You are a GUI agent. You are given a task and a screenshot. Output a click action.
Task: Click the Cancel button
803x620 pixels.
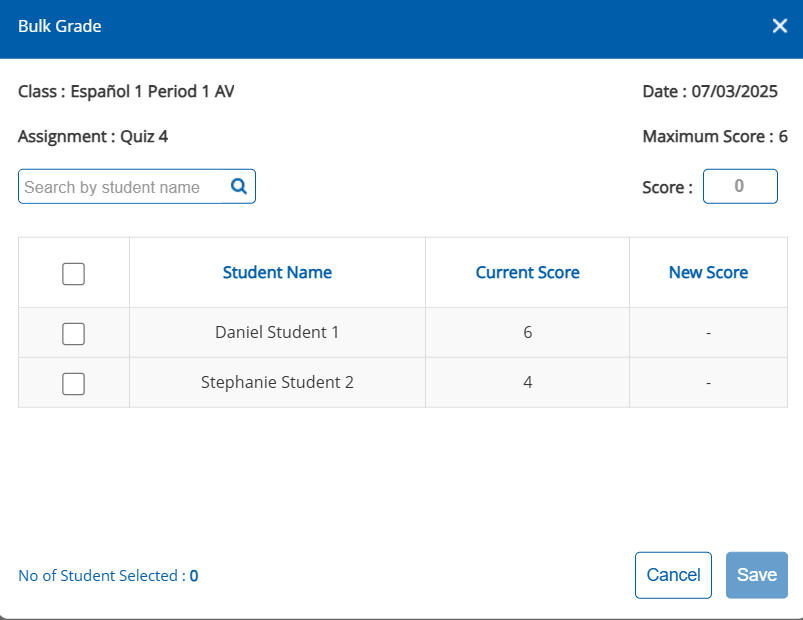coord(673,575)
